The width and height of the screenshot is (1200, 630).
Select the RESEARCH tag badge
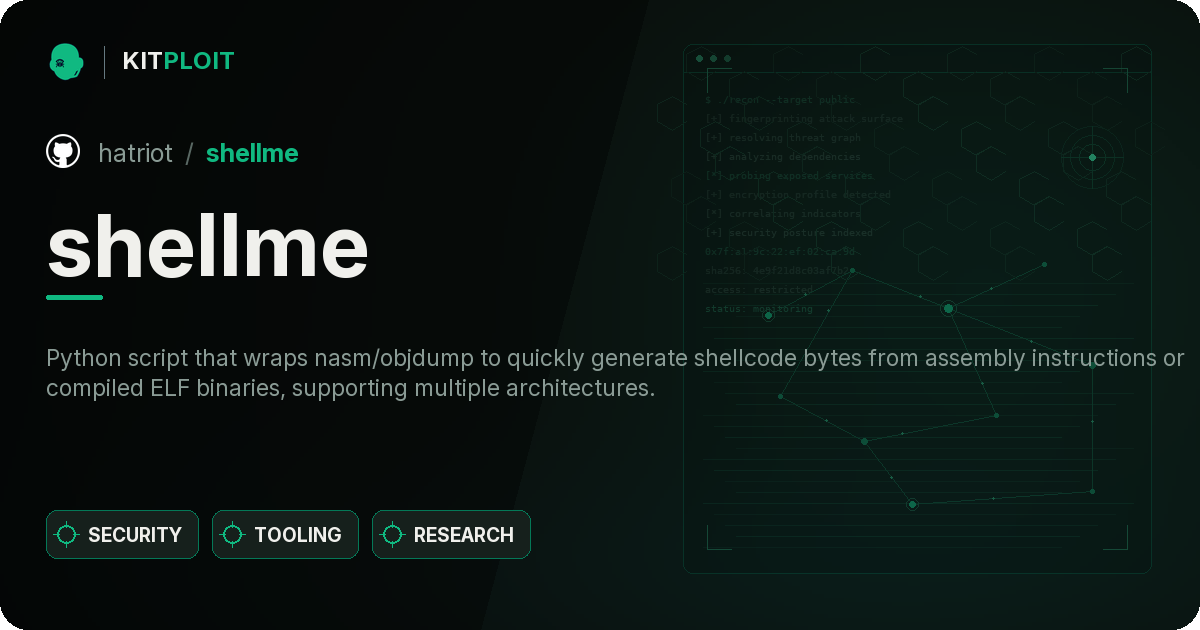[451, 535]
